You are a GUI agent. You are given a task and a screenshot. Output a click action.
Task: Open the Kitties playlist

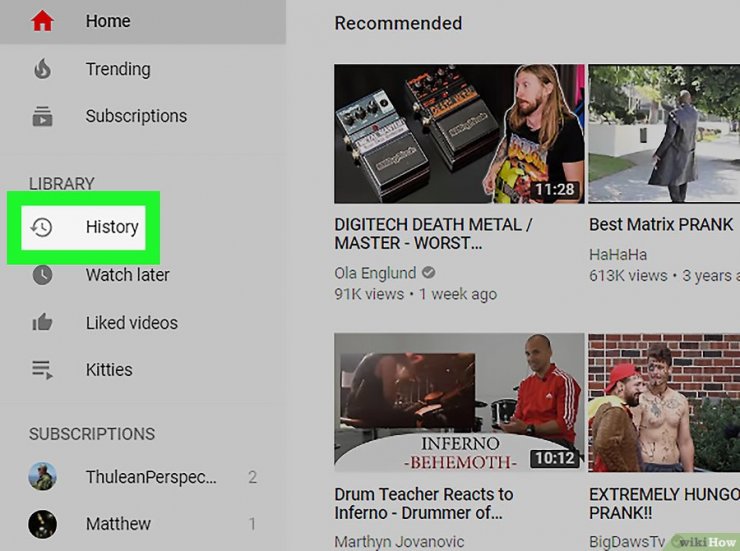point(143,370)
